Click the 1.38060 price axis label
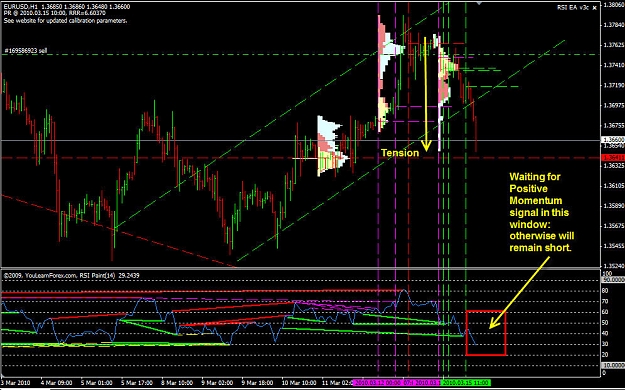This screenshot has width=625, height=390. [614, 5]
